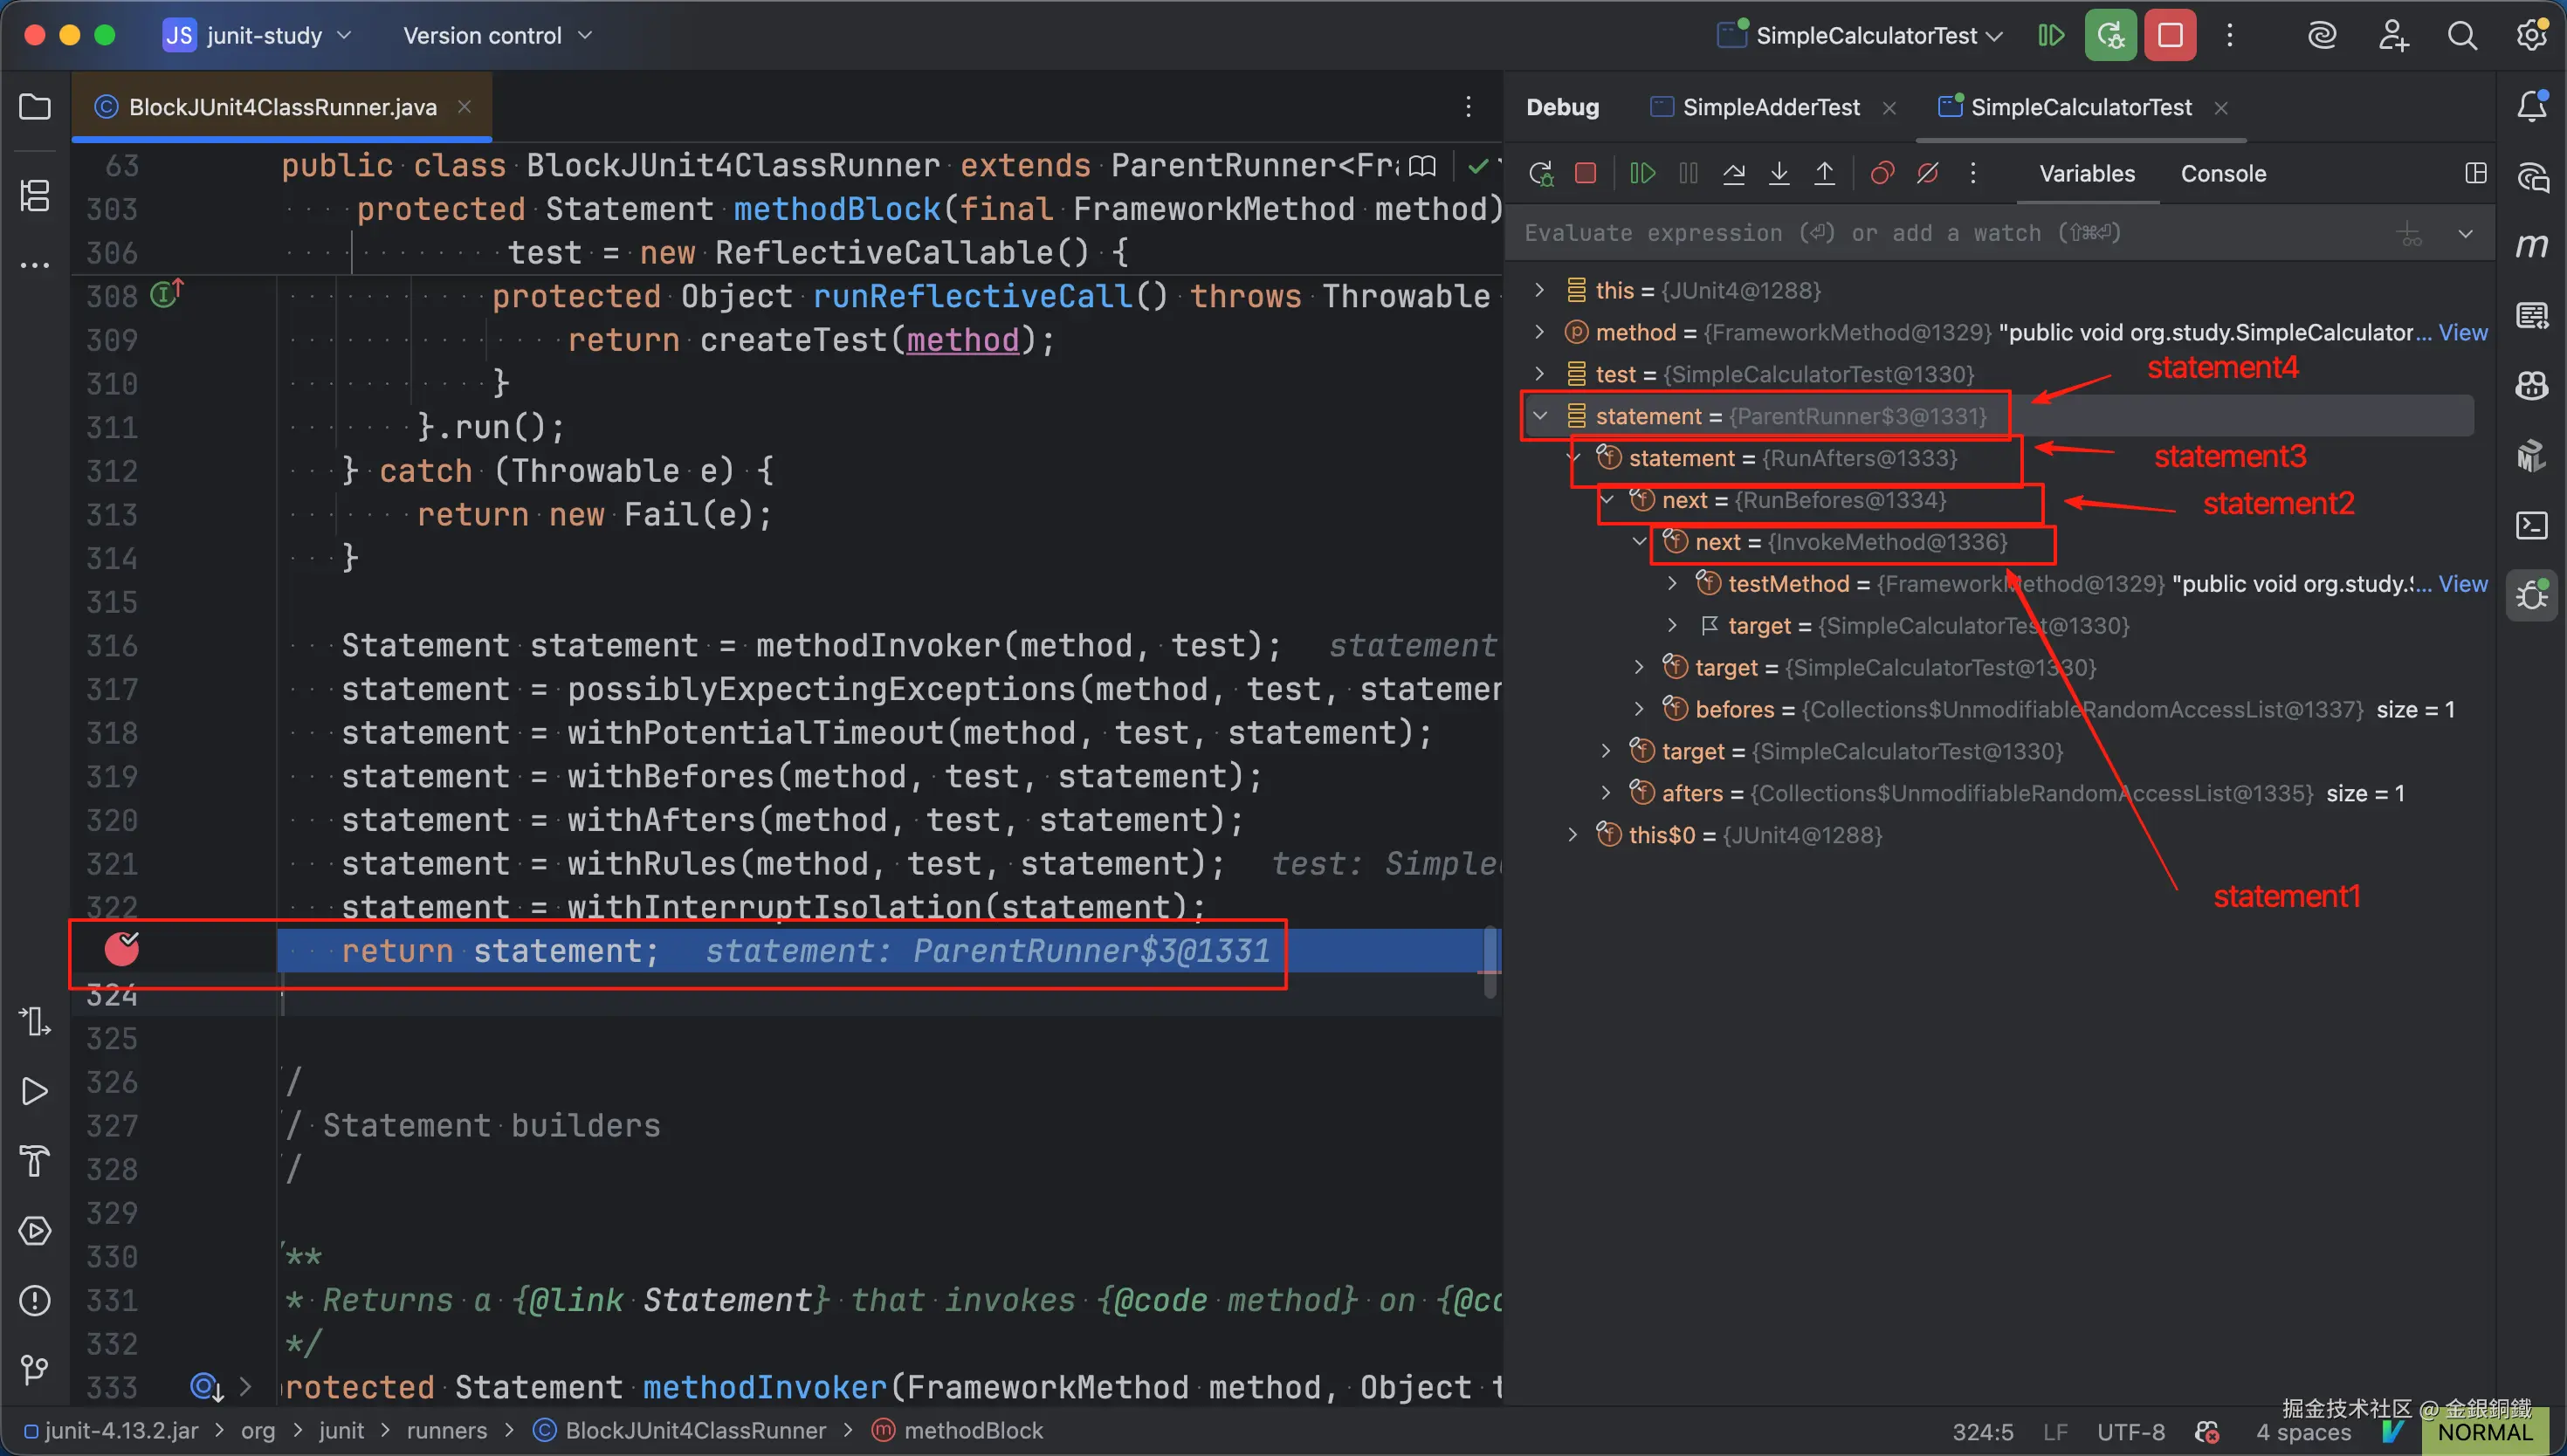2567x1456 pixels.
Task: Open the Structure tool window
Action: click(x=35, y=195)
